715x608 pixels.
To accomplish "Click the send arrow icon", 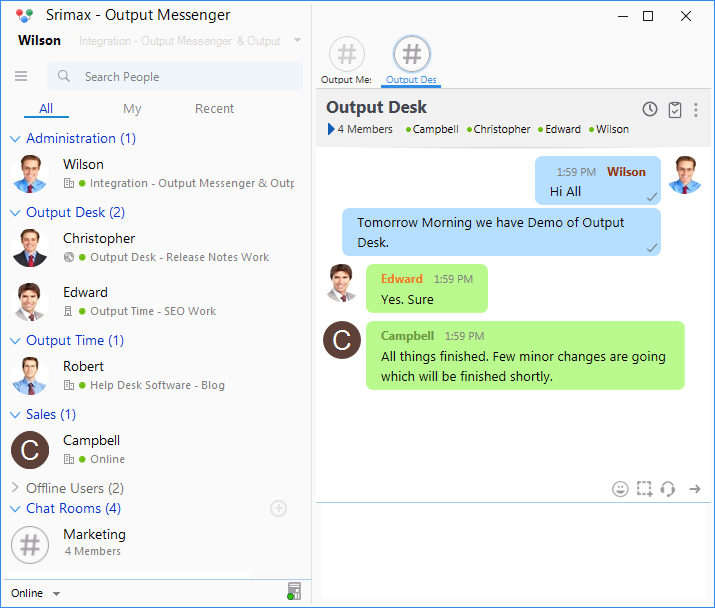I will click(x=695, y=489).
